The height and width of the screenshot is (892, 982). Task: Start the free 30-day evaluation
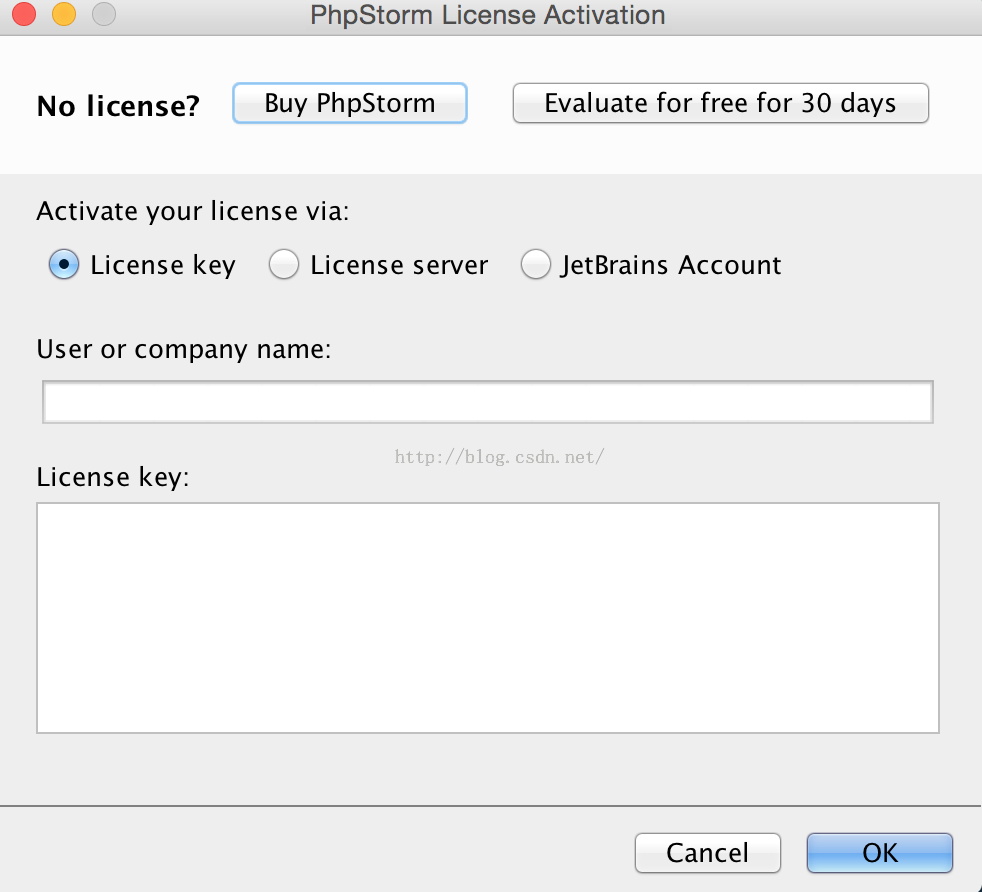[720, 103]
